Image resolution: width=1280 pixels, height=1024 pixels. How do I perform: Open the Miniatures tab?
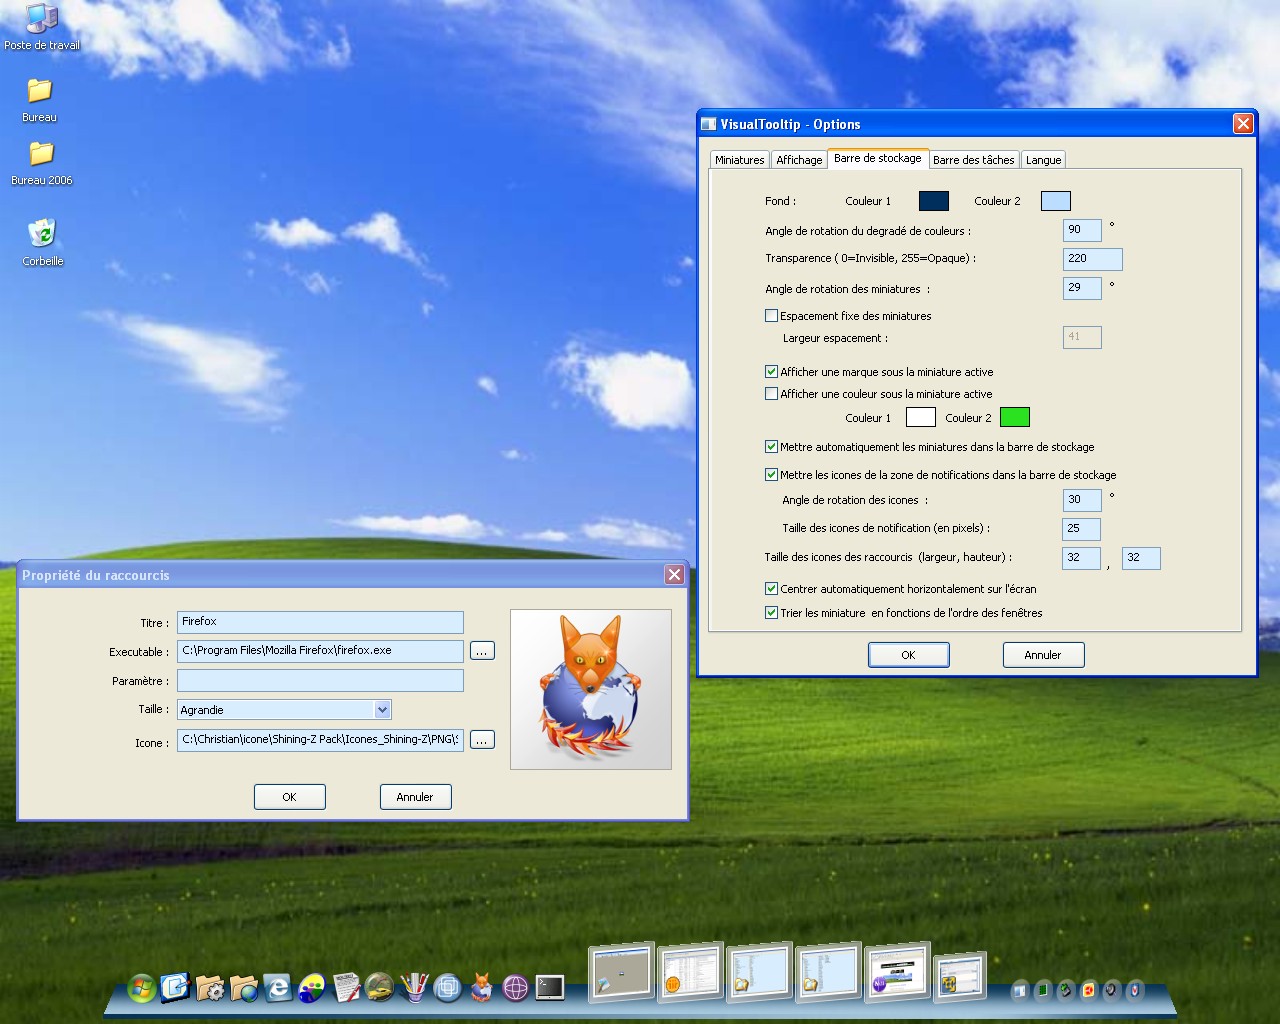[x=739, y=160]
